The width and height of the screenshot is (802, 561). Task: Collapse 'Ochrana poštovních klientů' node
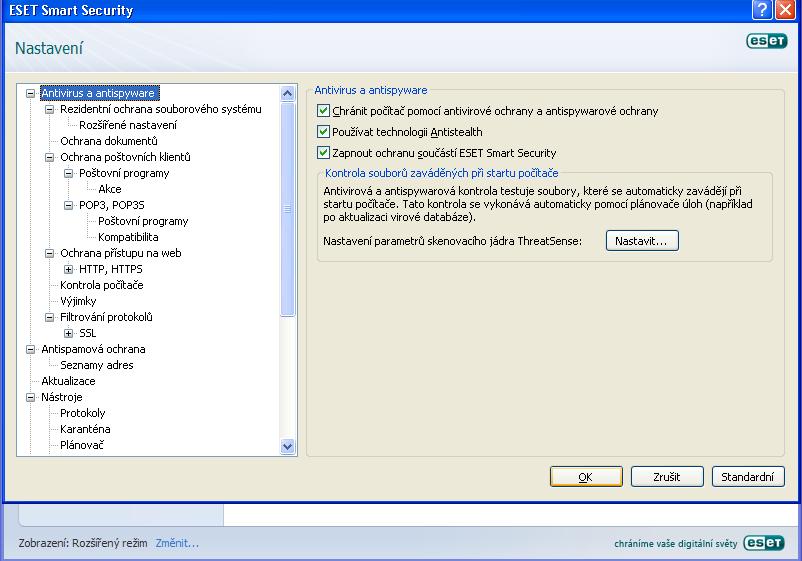click(x=50, y=157)
